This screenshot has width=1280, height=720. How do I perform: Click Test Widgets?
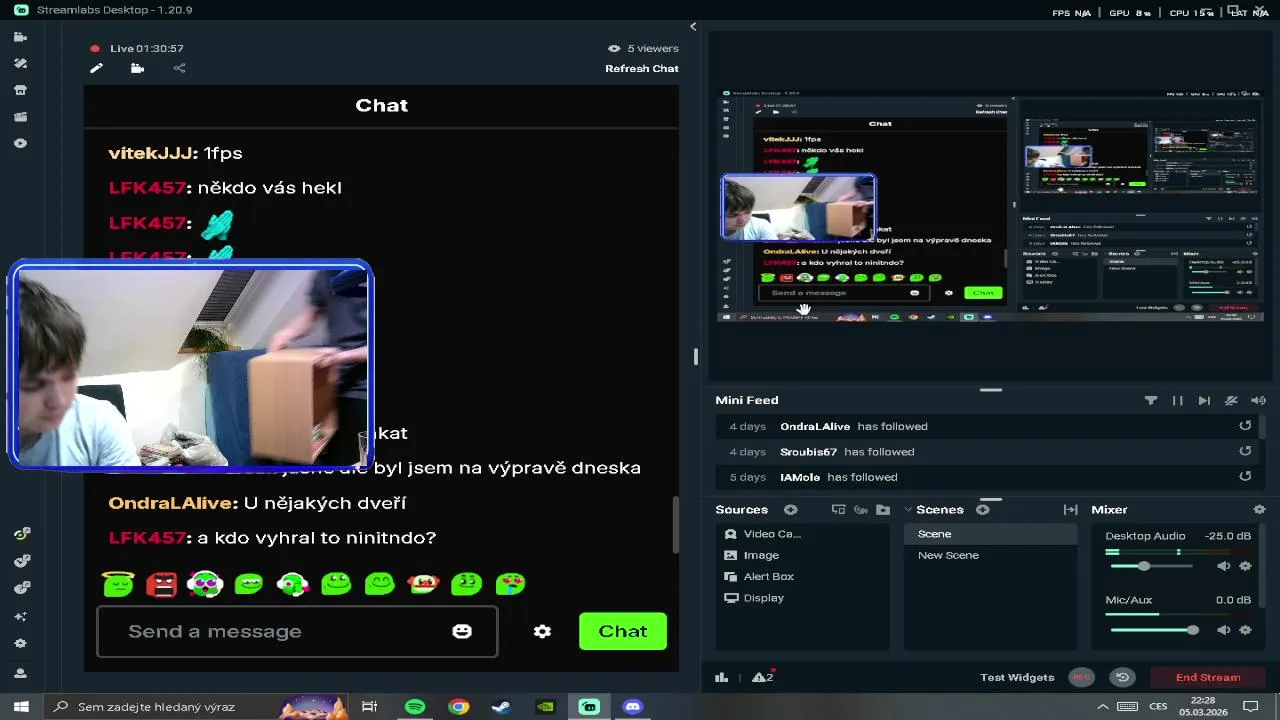[1017, 677]
